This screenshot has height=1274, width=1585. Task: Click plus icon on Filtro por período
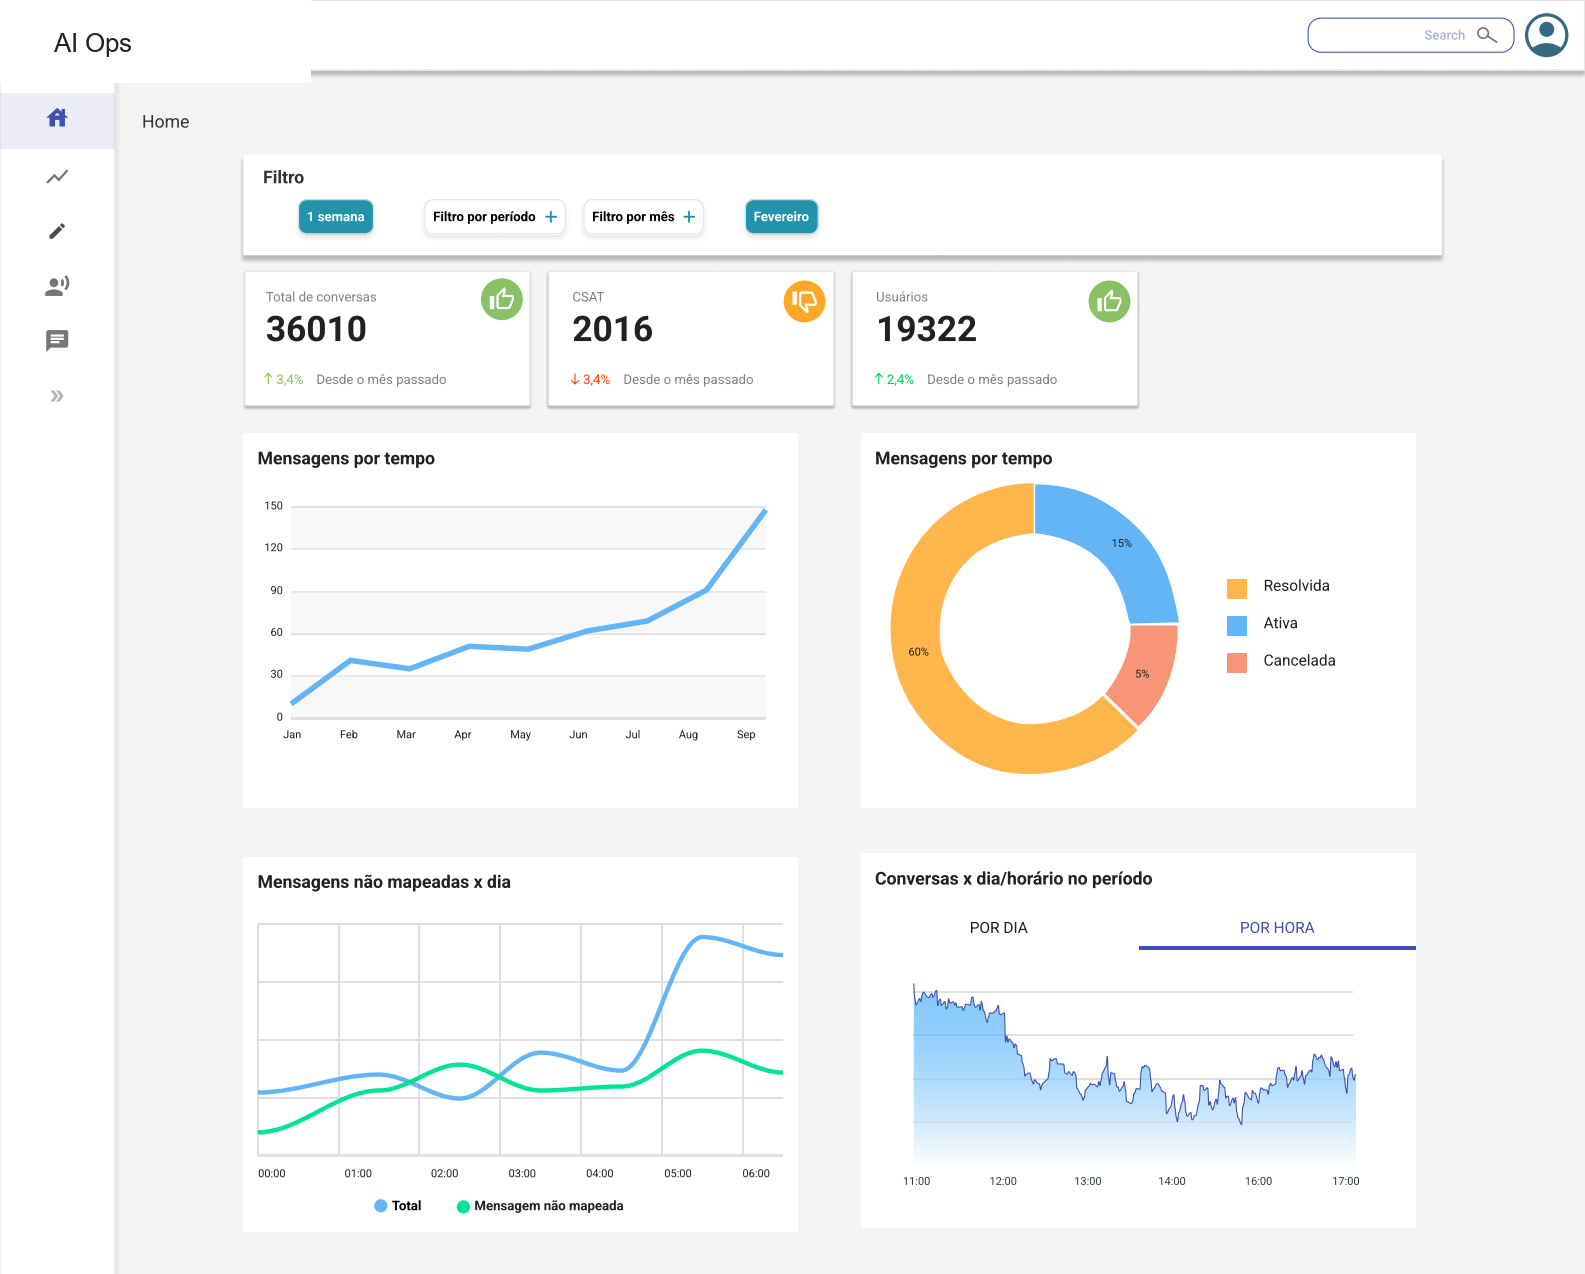(x=551, y=217)
